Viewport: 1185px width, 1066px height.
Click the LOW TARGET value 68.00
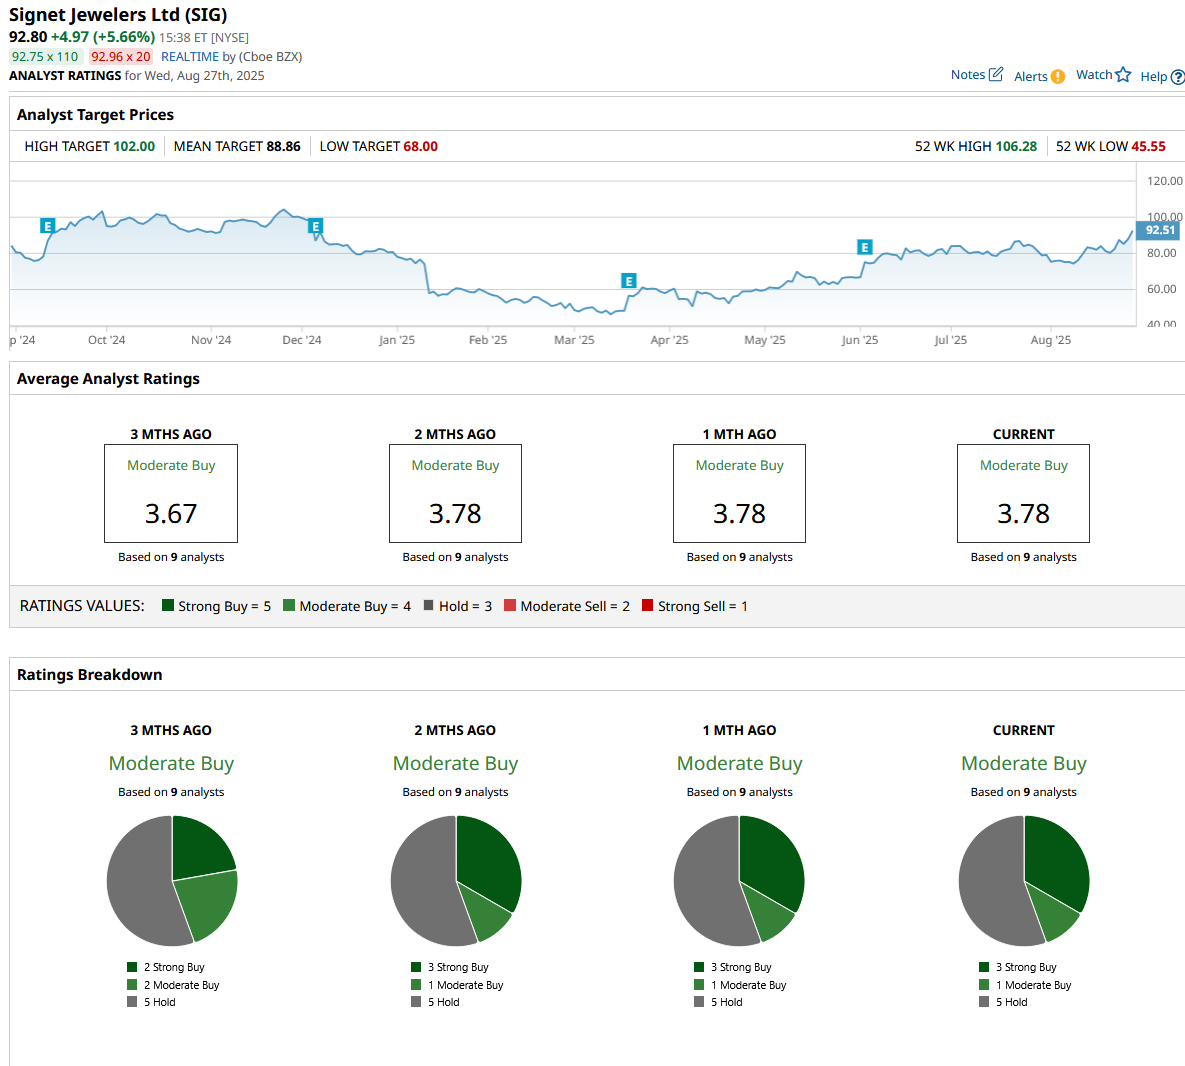coord(420,147)
